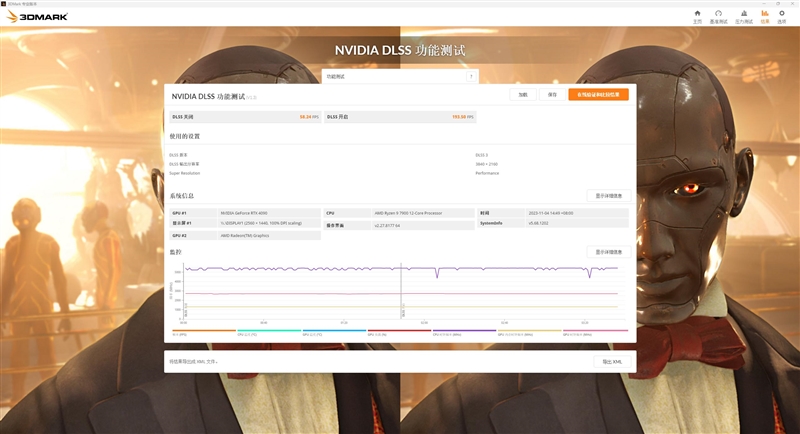800x434 pixels.
Task: Show details button in 监控 section
Action: point(609,252)
